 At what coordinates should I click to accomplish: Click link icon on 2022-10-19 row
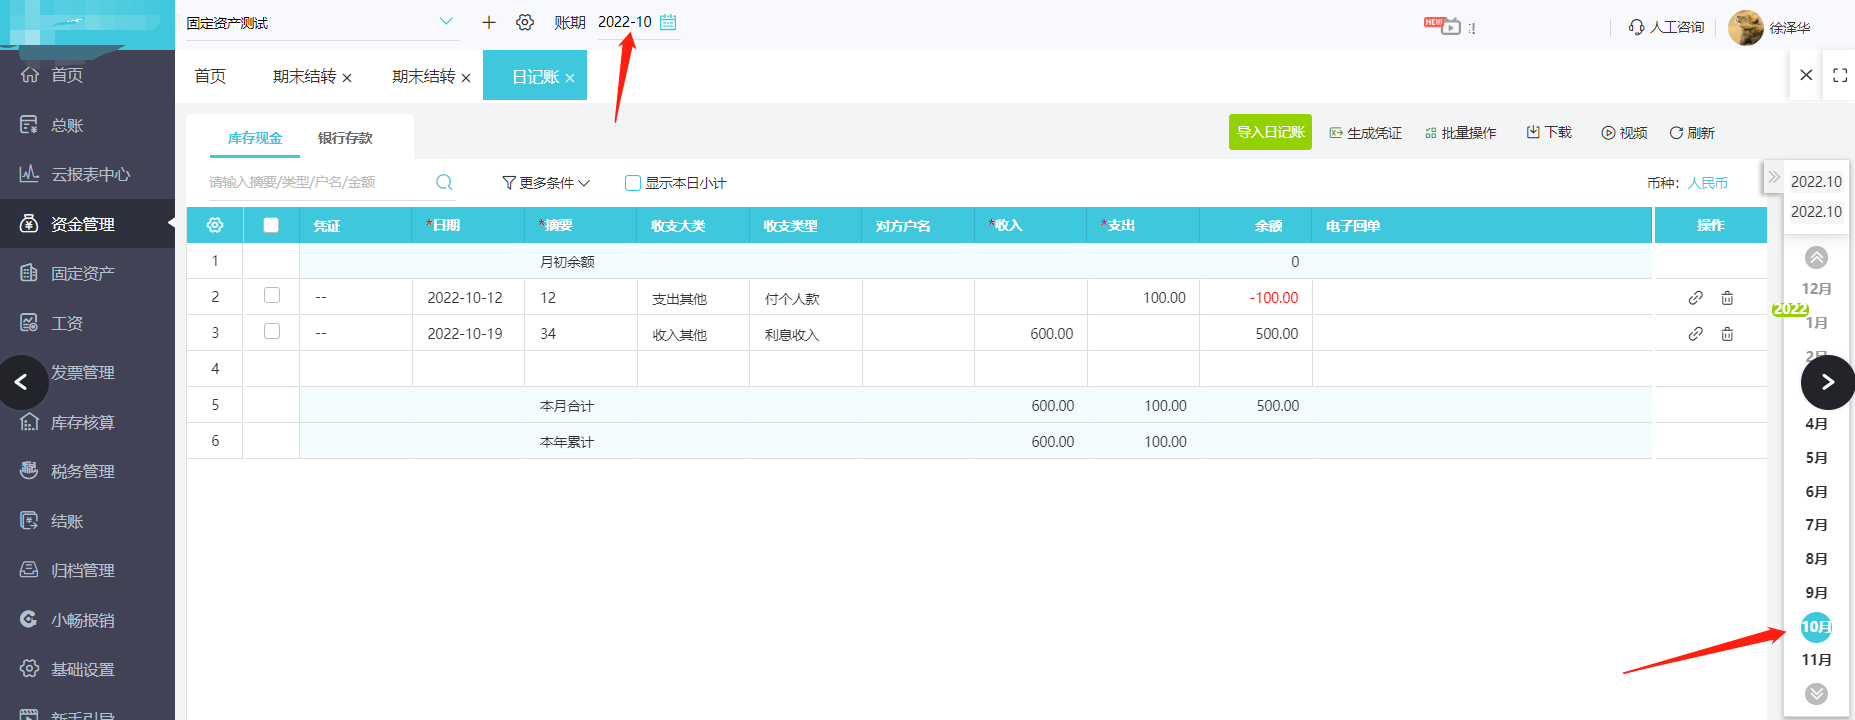[1695, 334]
